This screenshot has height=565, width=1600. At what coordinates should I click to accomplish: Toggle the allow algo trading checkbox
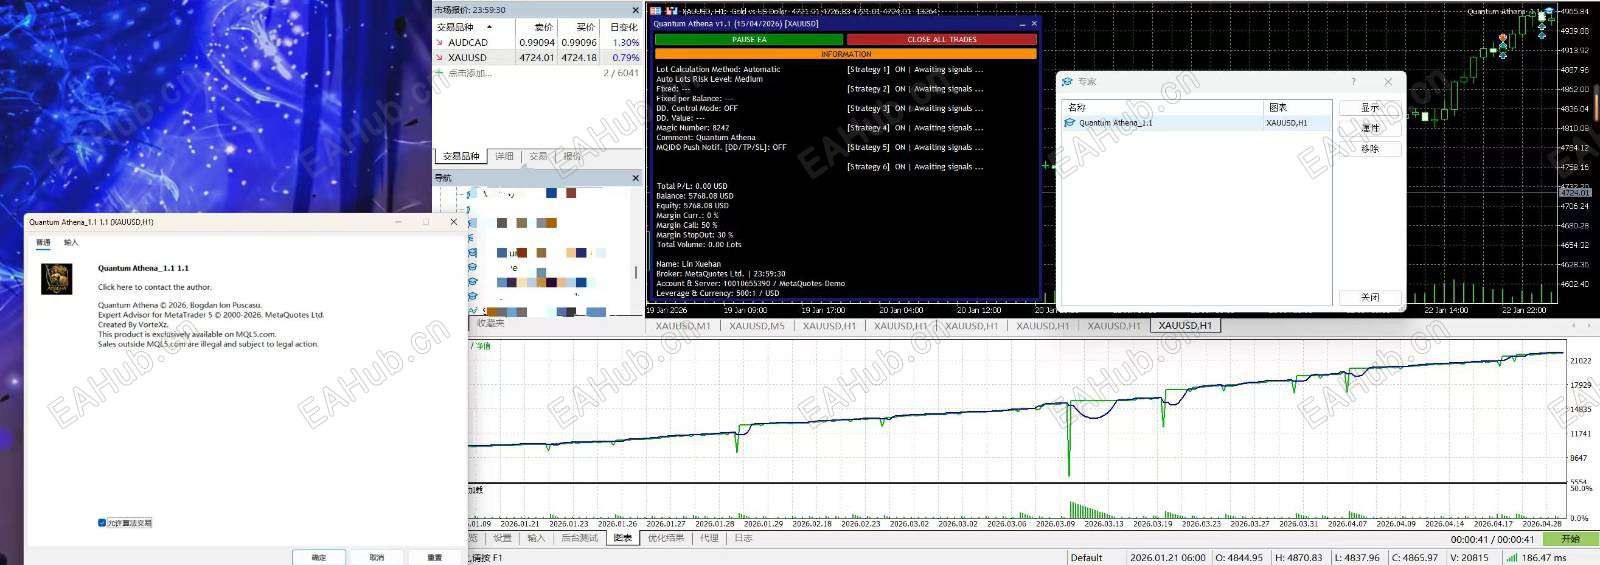102,523
